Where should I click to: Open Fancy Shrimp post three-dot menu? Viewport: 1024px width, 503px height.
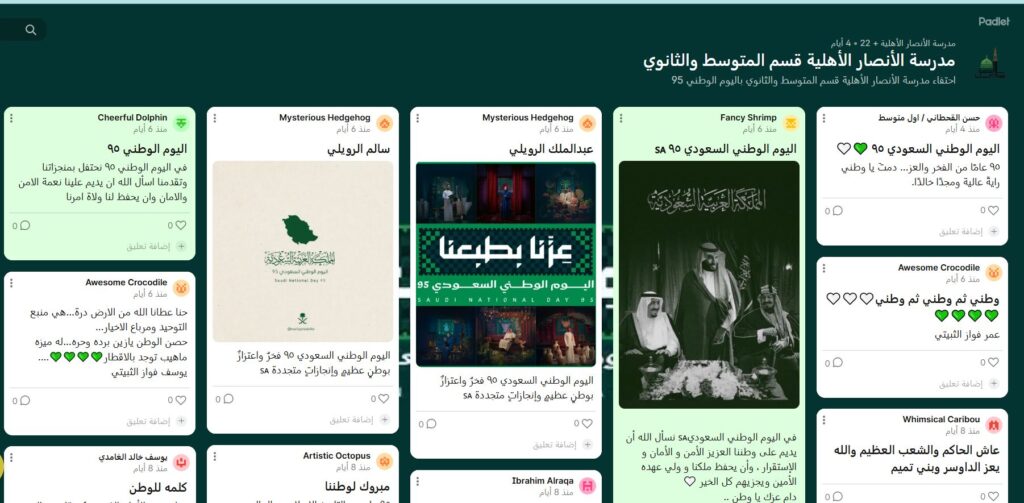click(620, 118)
